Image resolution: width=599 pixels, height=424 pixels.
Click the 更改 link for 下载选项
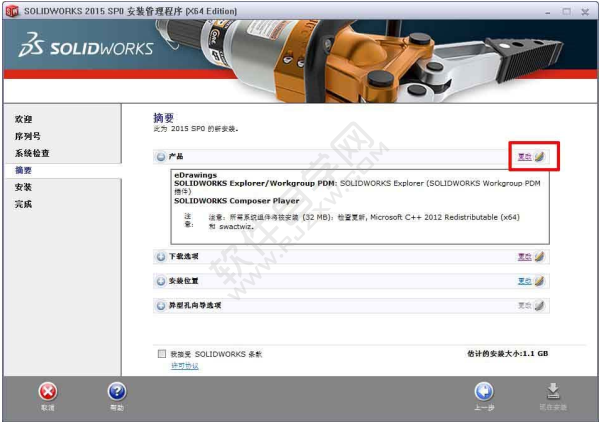tap(525, 257)
